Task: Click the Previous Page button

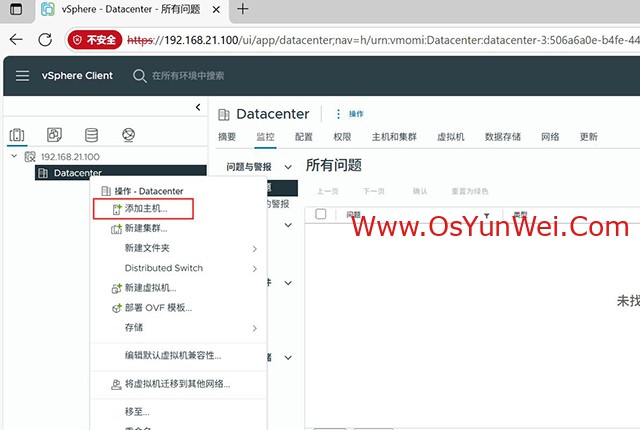Action: [x=328, y=191]
